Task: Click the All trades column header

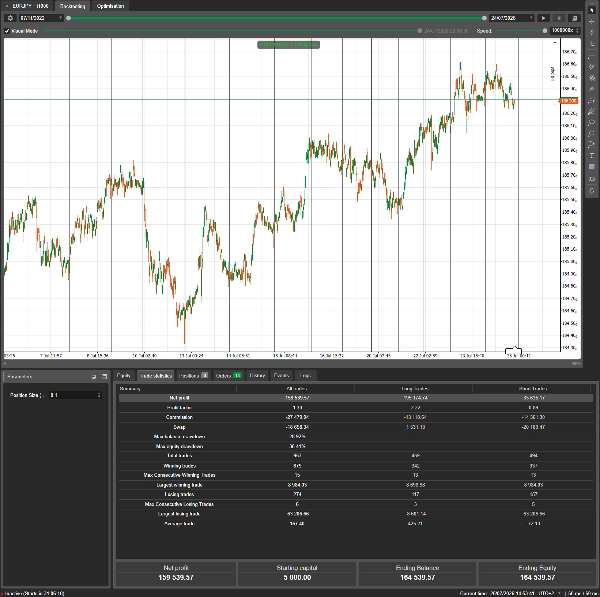Action: tap(297, 389)
